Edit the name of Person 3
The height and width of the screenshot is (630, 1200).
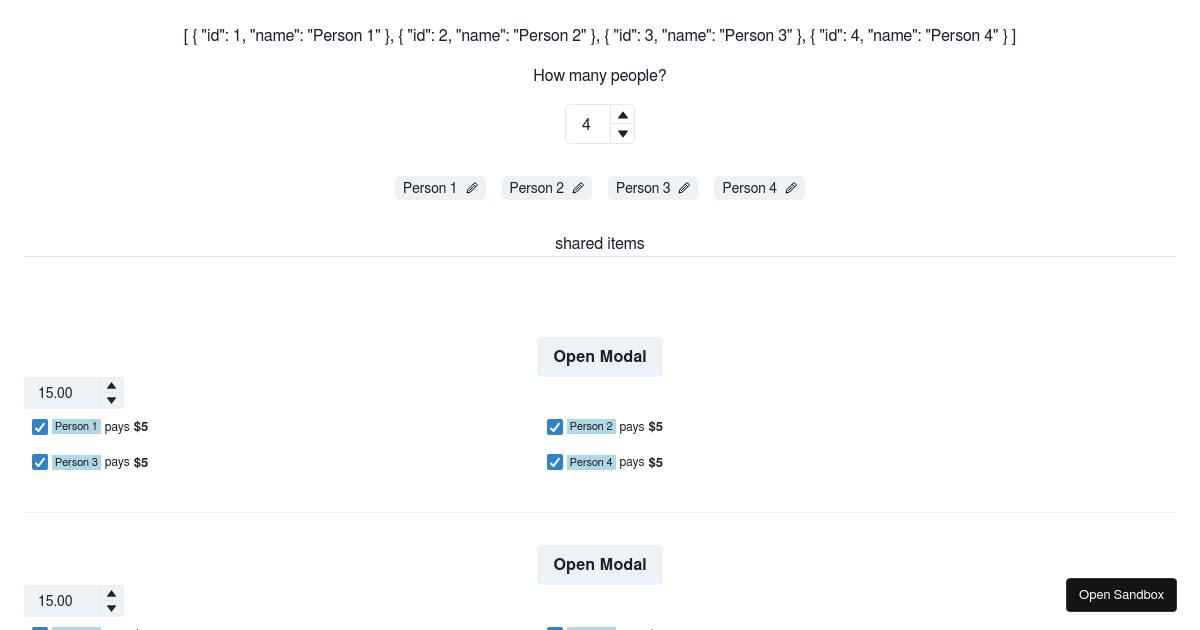[684, 188]
